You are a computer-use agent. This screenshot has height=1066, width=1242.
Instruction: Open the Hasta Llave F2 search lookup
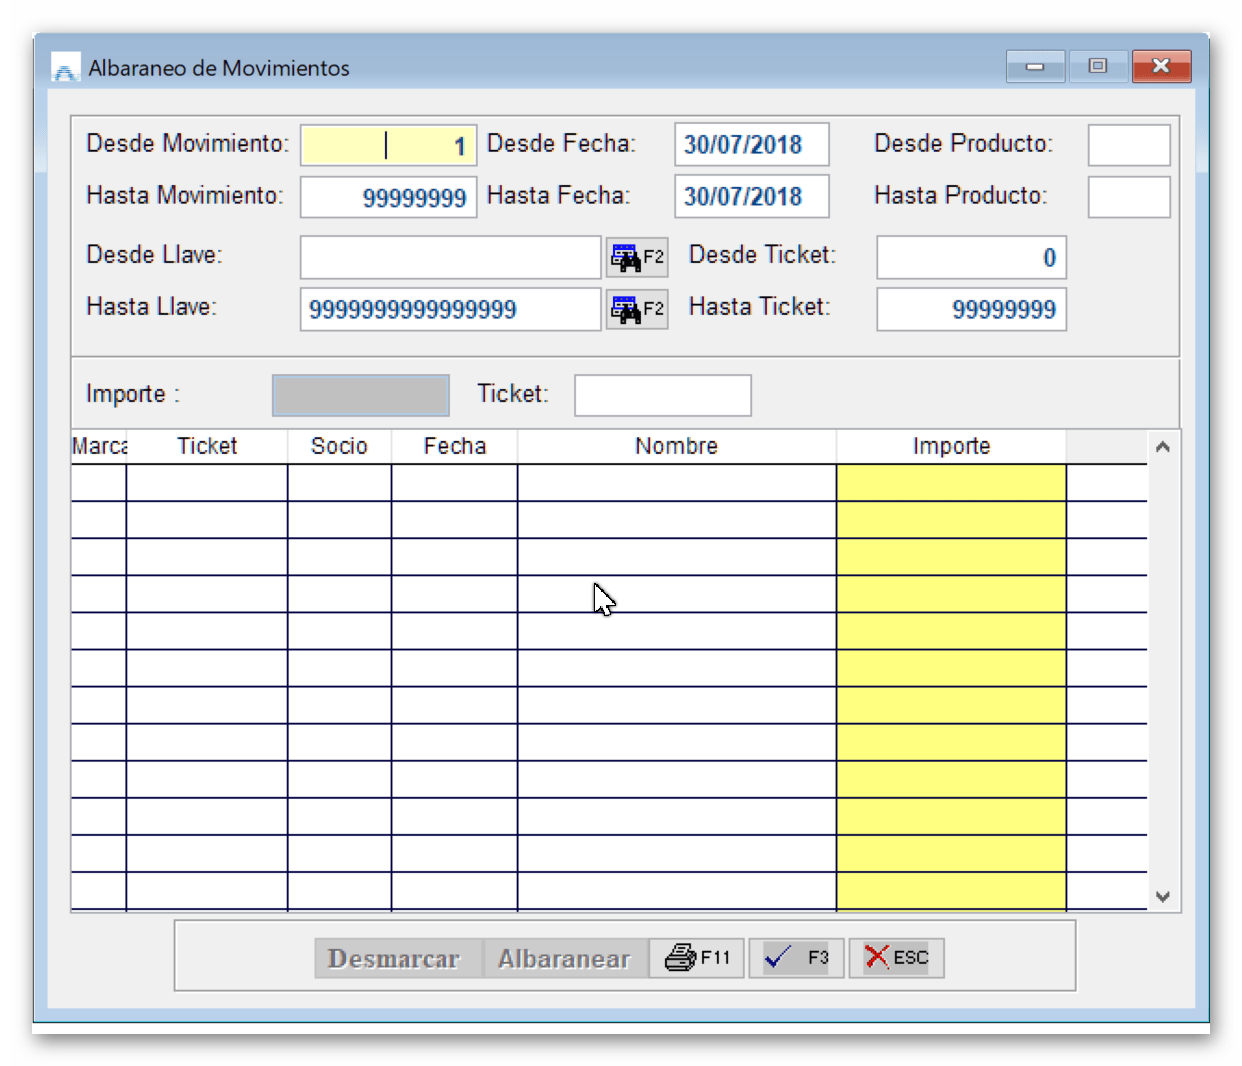[637, 309]
